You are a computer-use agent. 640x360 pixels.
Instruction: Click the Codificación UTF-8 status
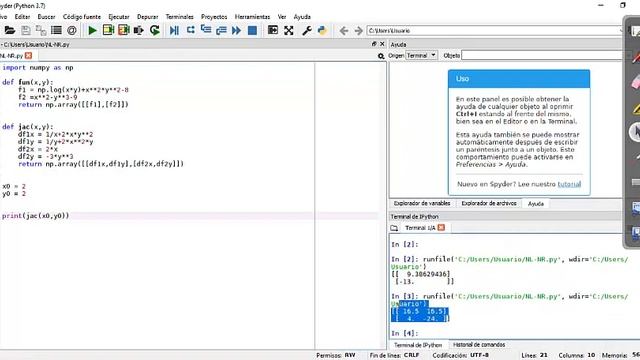point(460,356)
